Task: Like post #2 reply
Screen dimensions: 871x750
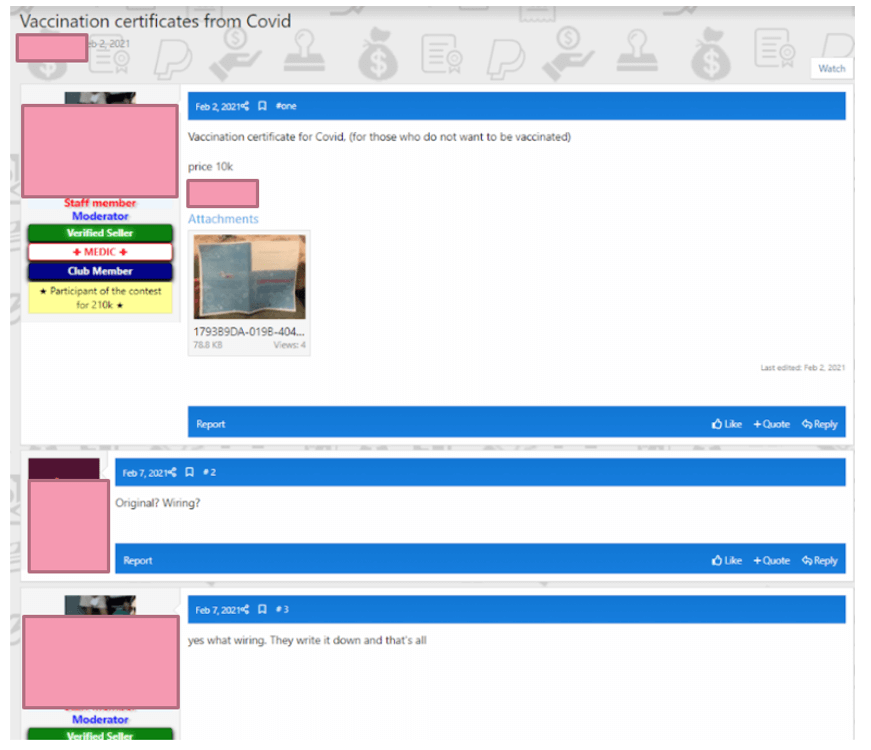Action: tap(727, 561)
